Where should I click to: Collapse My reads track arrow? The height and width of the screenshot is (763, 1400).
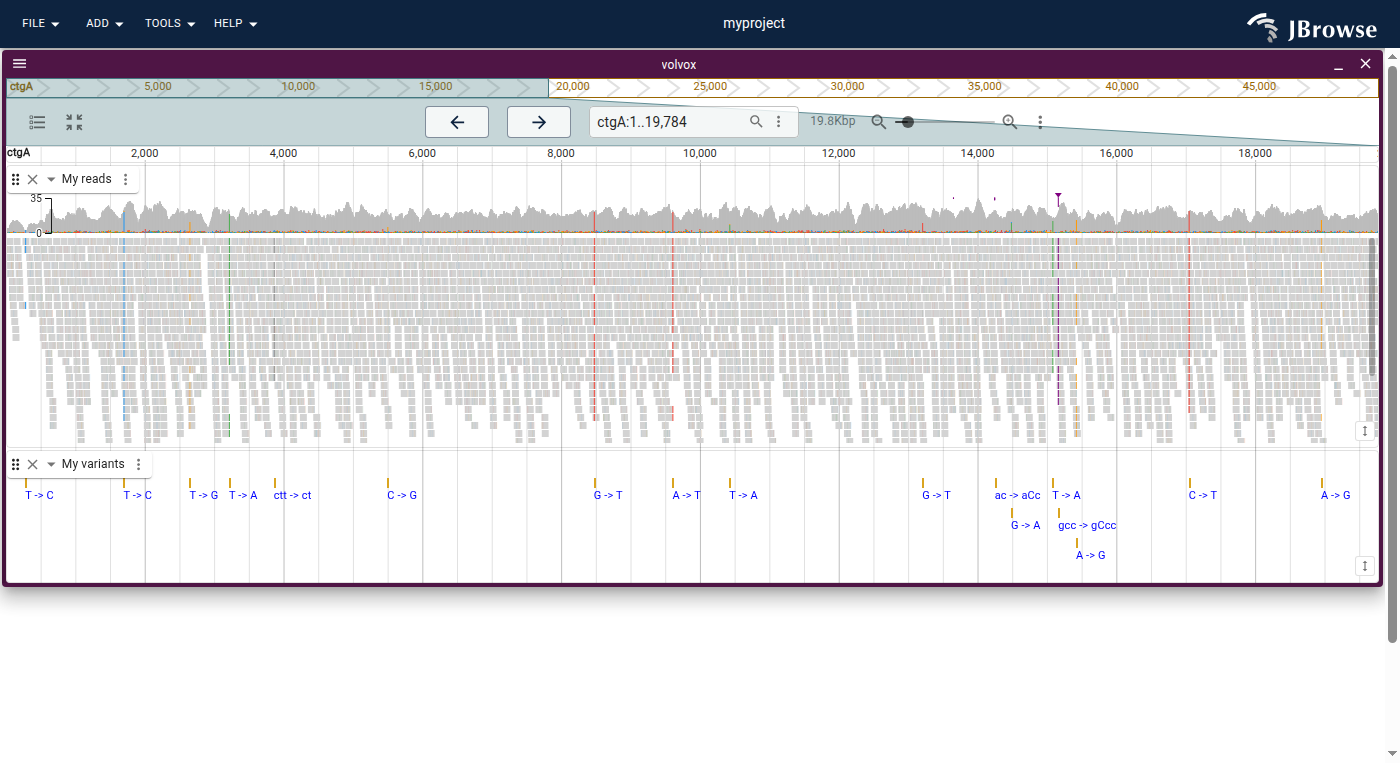coord(51,180)
